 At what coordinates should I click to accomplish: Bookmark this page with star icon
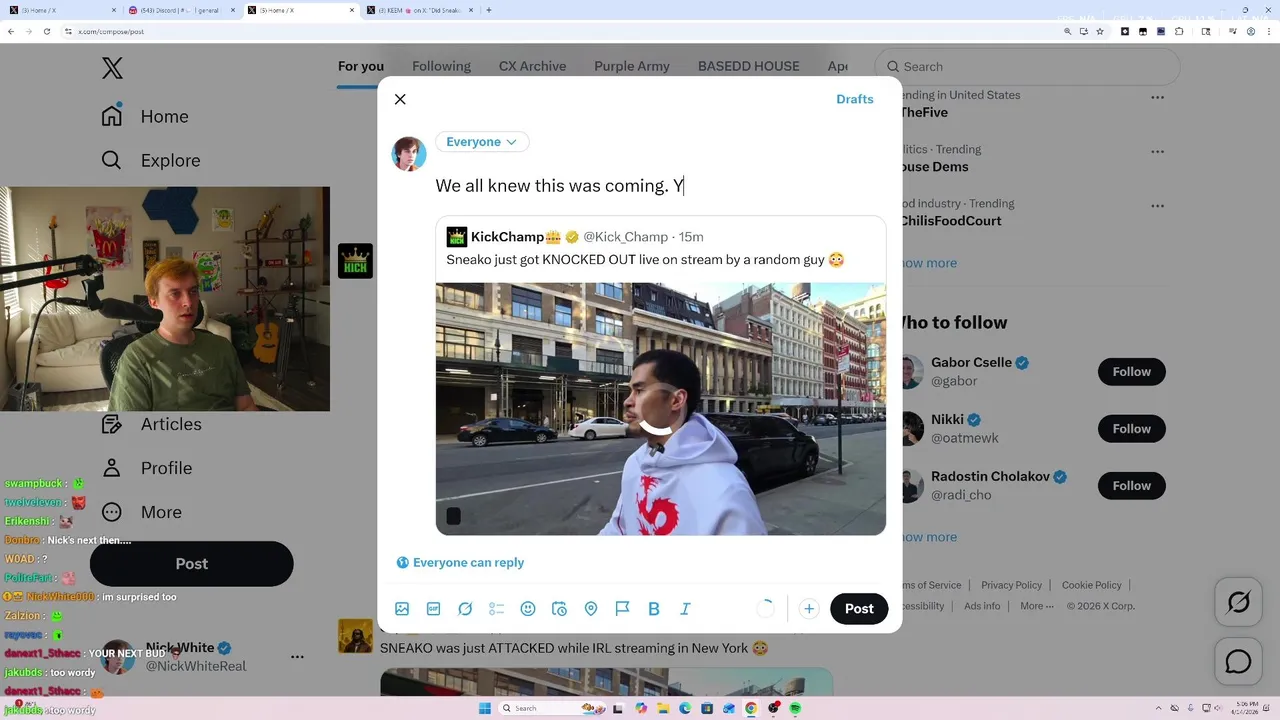1100,31
